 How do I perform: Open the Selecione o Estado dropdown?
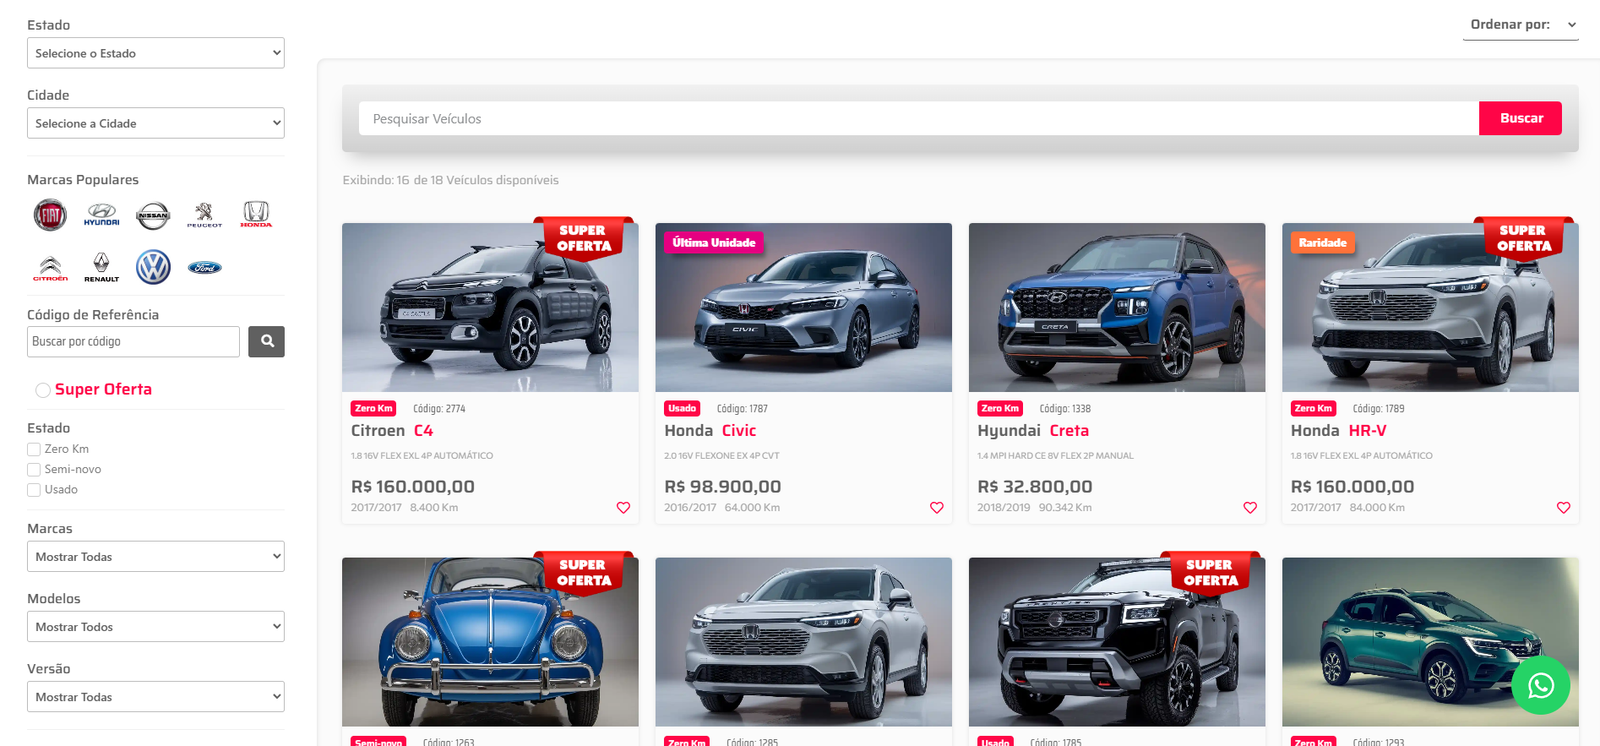156,53
